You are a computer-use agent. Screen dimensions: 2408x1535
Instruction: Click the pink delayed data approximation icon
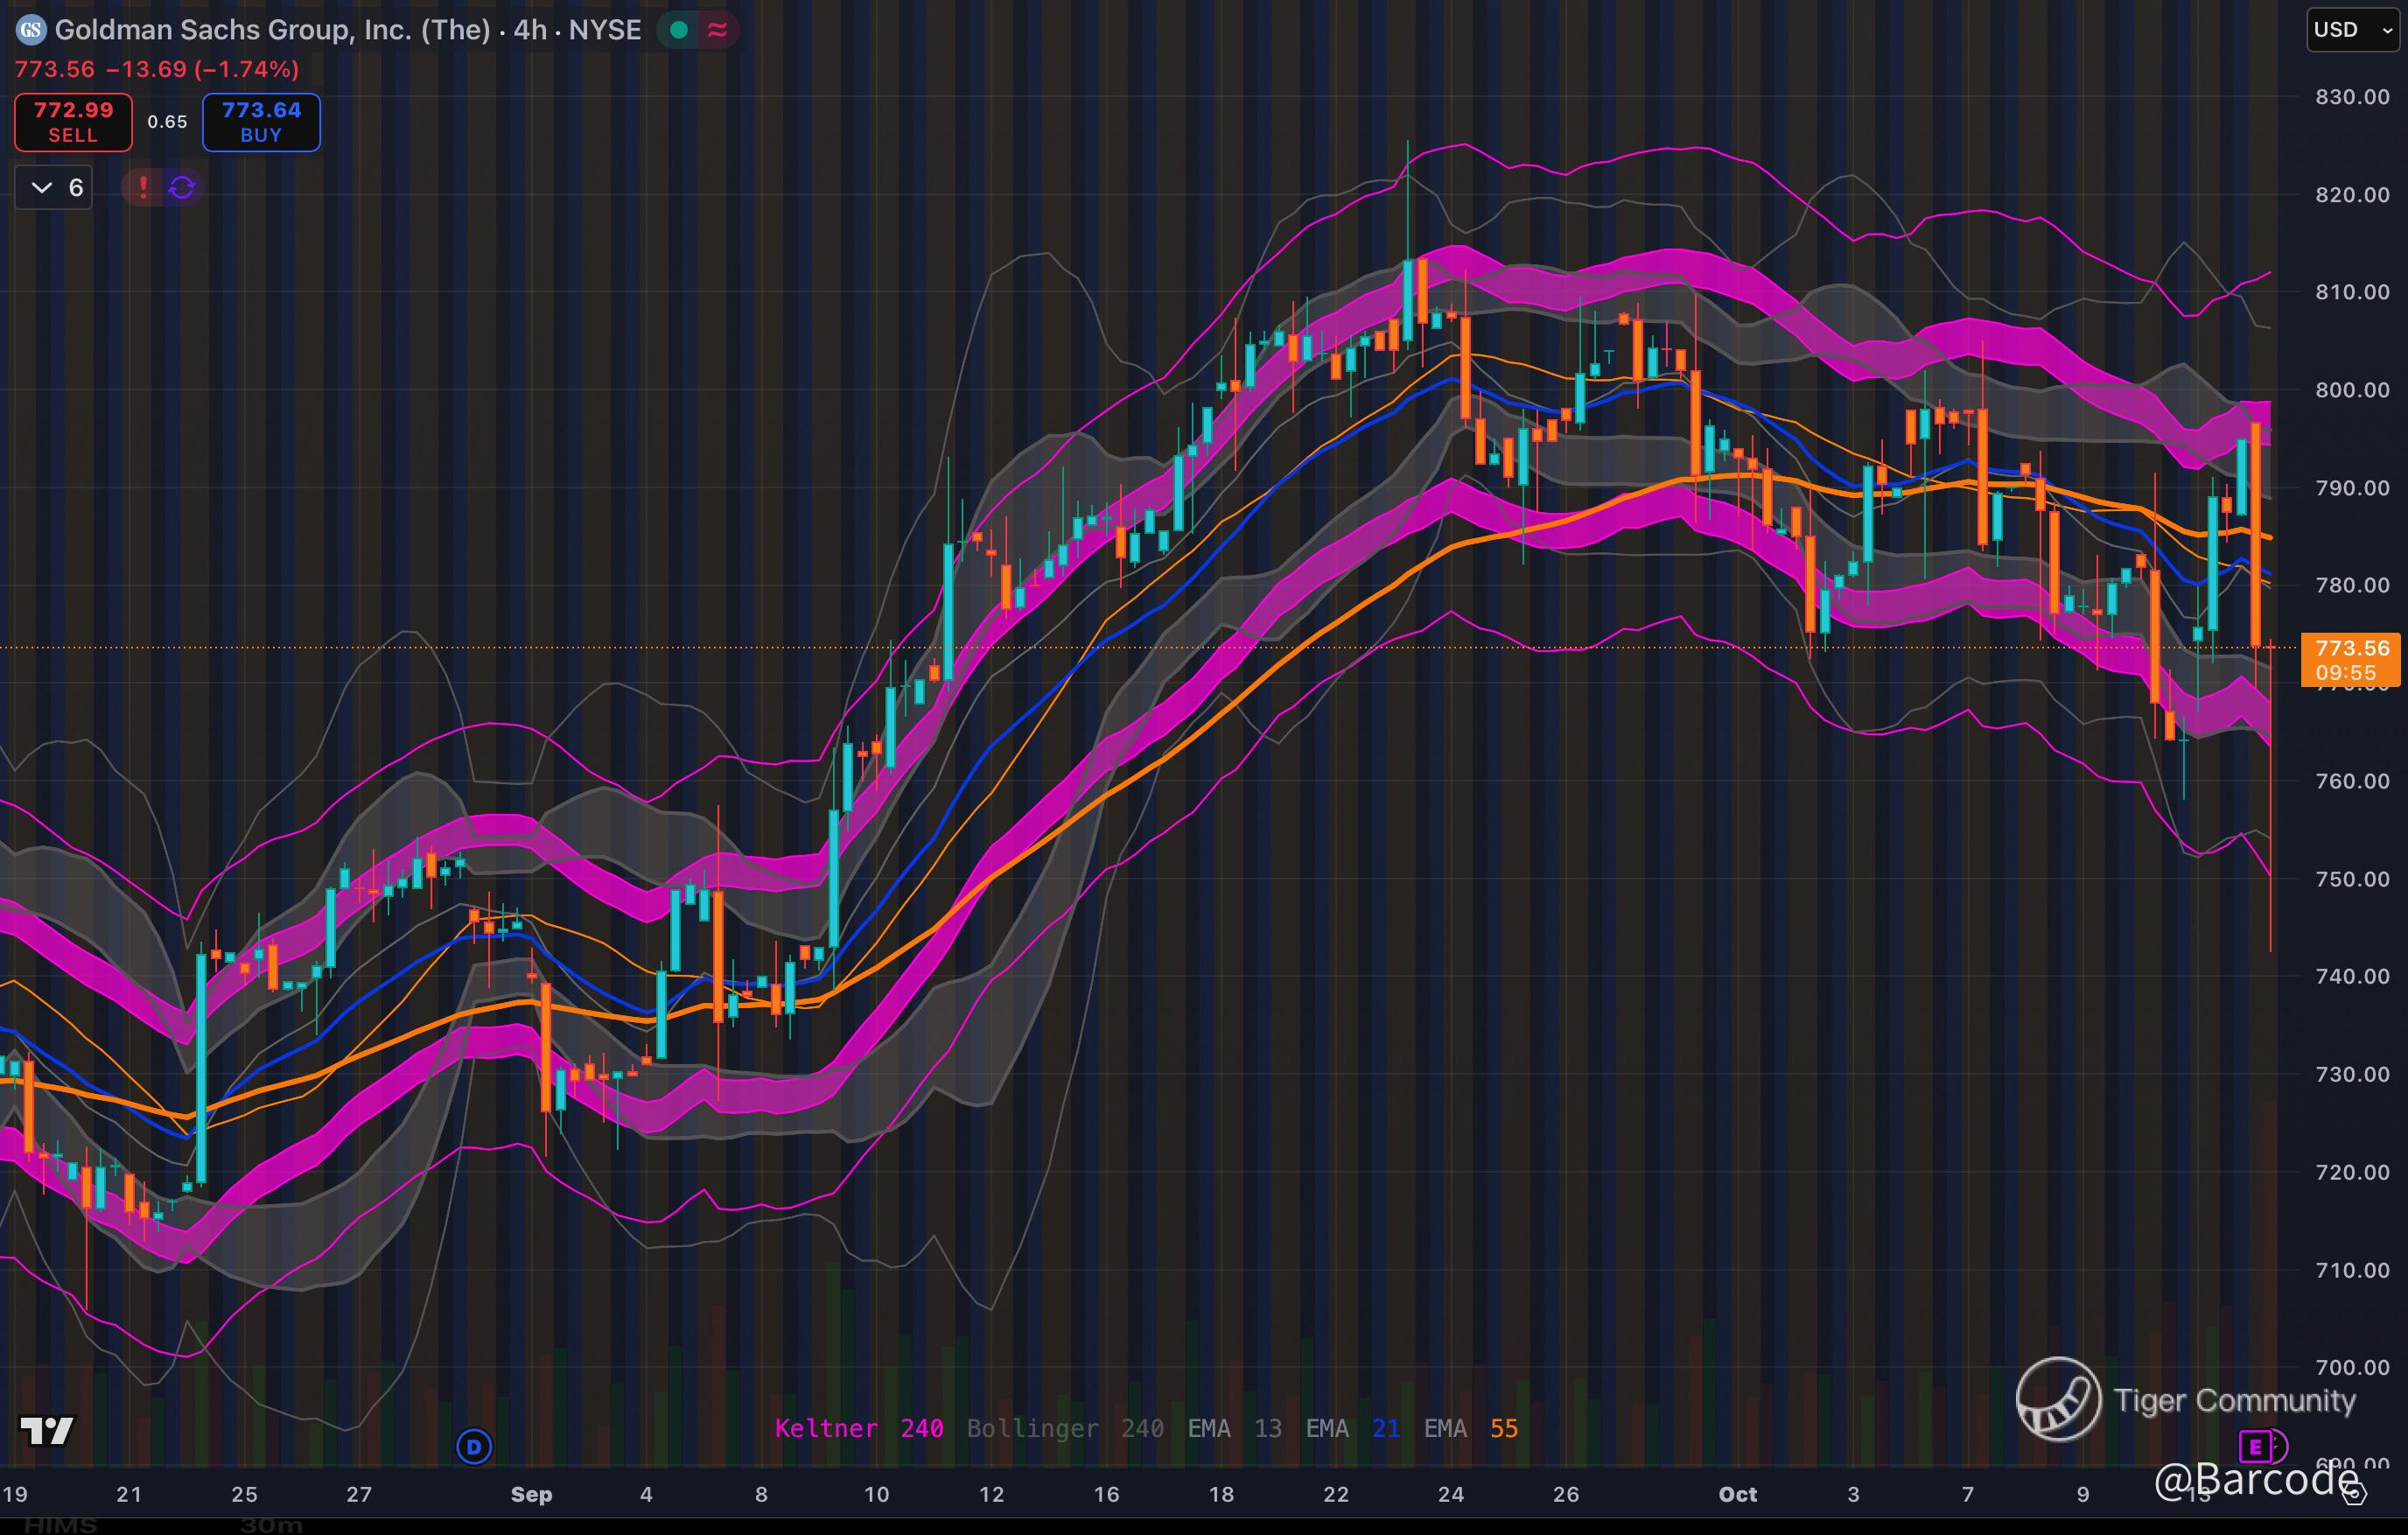717,30
